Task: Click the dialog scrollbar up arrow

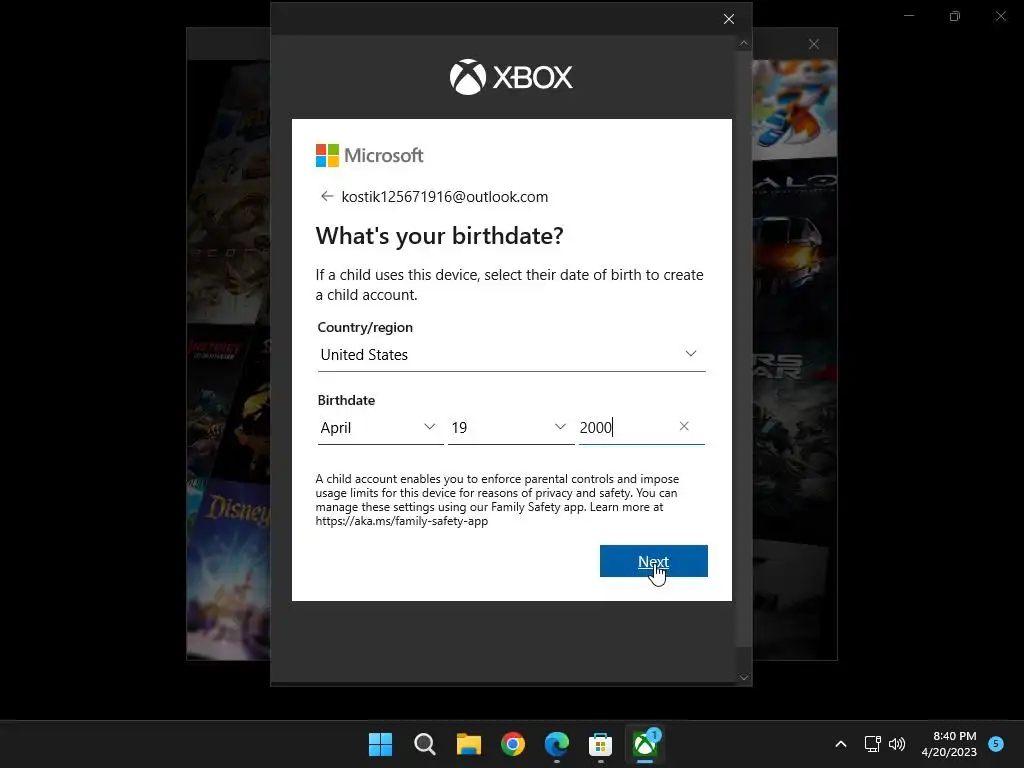Action: tap(743, 44)
